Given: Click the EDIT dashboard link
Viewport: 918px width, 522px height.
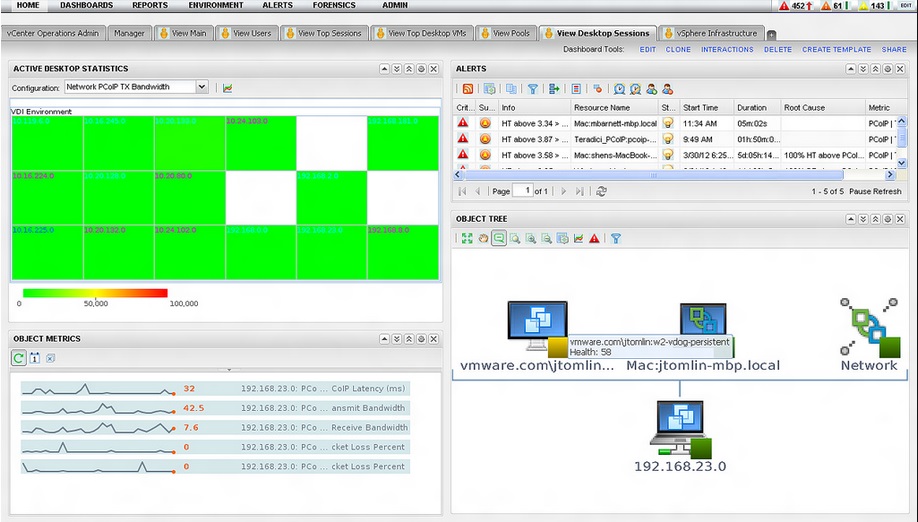Looking at the screenshot, I should [x=648, y=50].
